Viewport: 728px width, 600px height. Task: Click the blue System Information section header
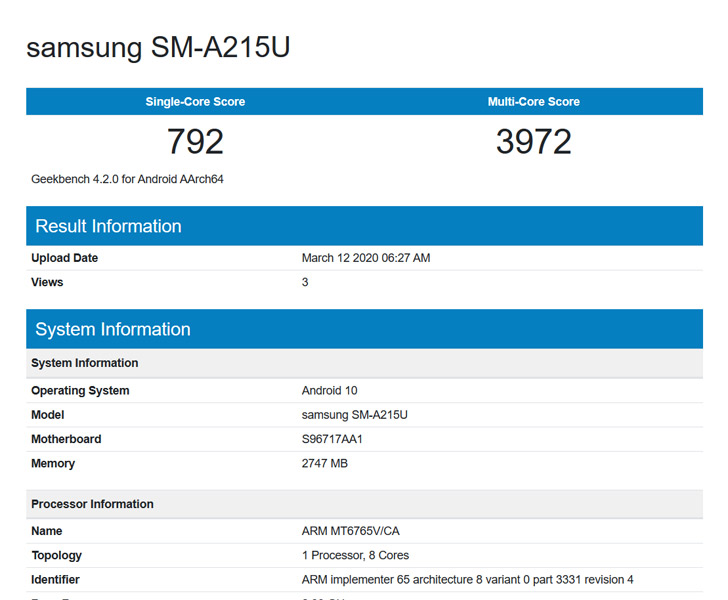pos(364,329)
